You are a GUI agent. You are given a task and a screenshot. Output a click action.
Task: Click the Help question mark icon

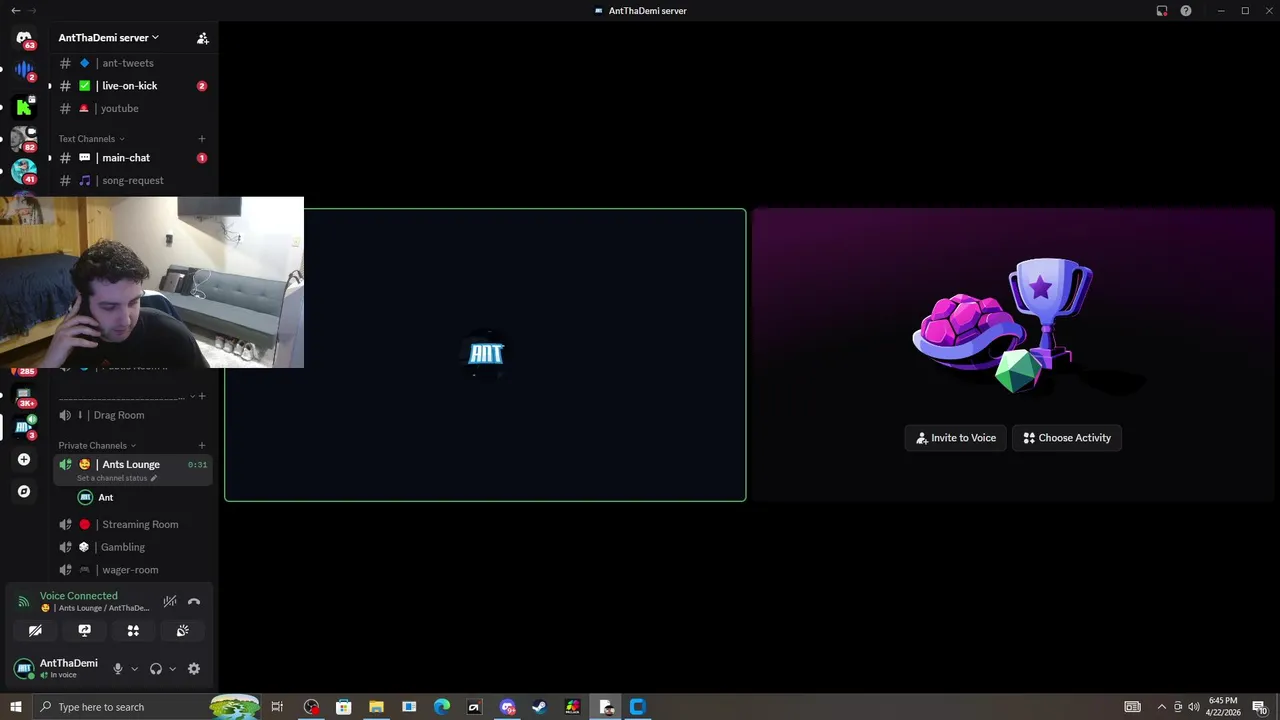[1186, 11]
